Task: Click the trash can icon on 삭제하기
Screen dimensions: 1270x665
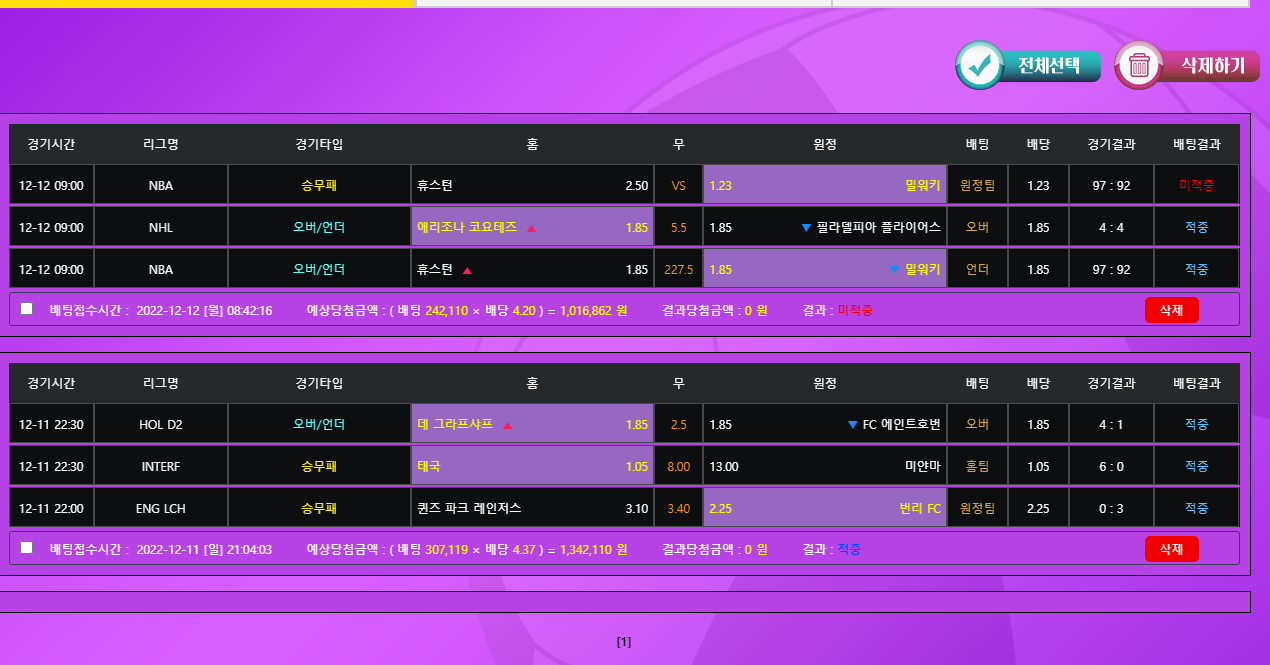Action: point(1138,66)
